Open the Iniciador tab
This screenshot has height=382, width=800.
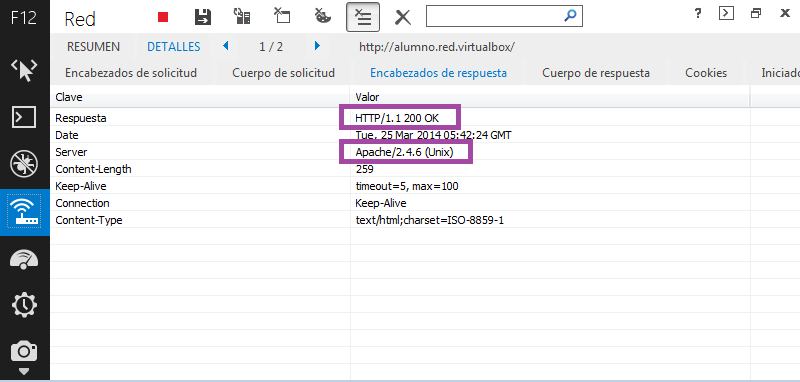coord(781,73)
